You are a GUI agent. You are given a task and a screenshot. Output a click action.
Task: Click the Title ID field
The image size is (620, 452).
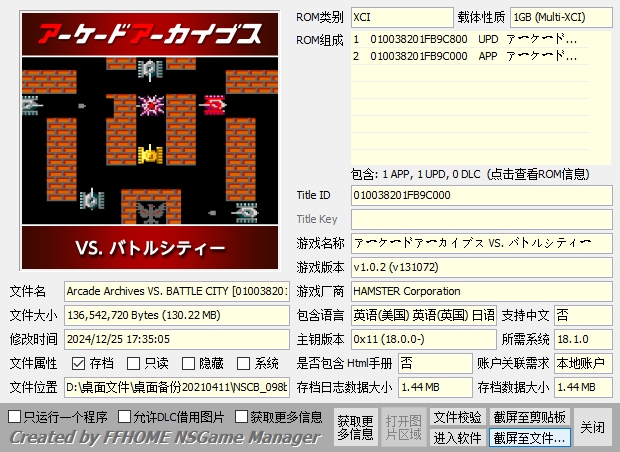481,195
